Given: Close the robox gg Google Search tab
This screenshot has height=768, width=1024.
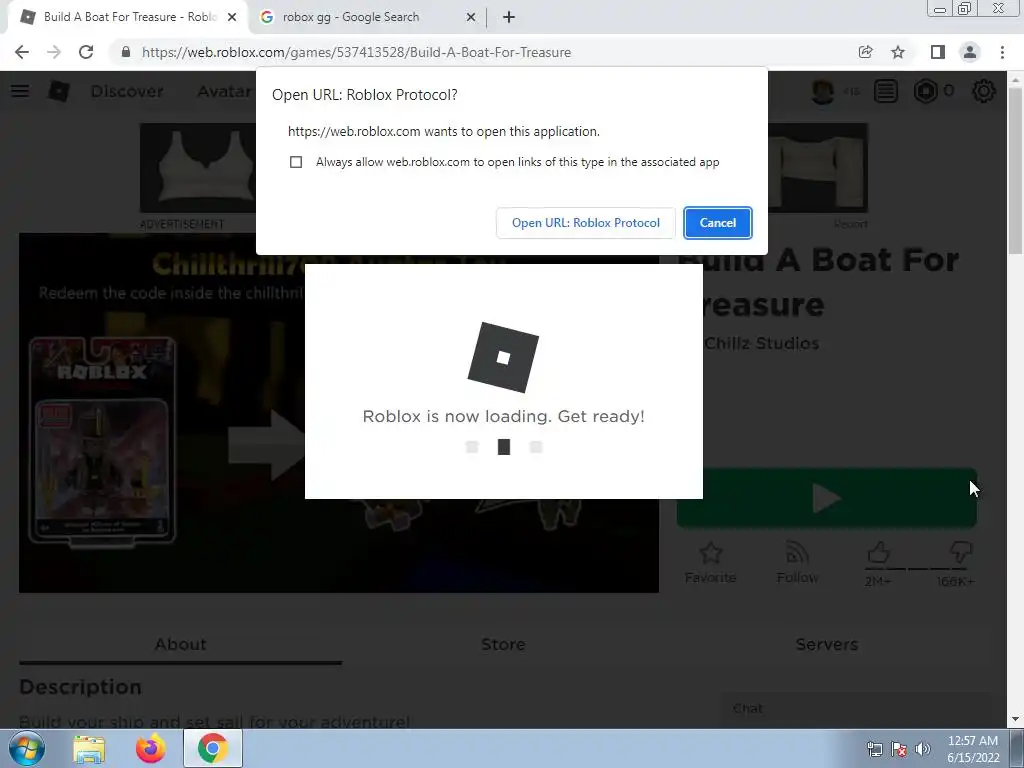Looking at the screenshot, I should tap(471, 17).
